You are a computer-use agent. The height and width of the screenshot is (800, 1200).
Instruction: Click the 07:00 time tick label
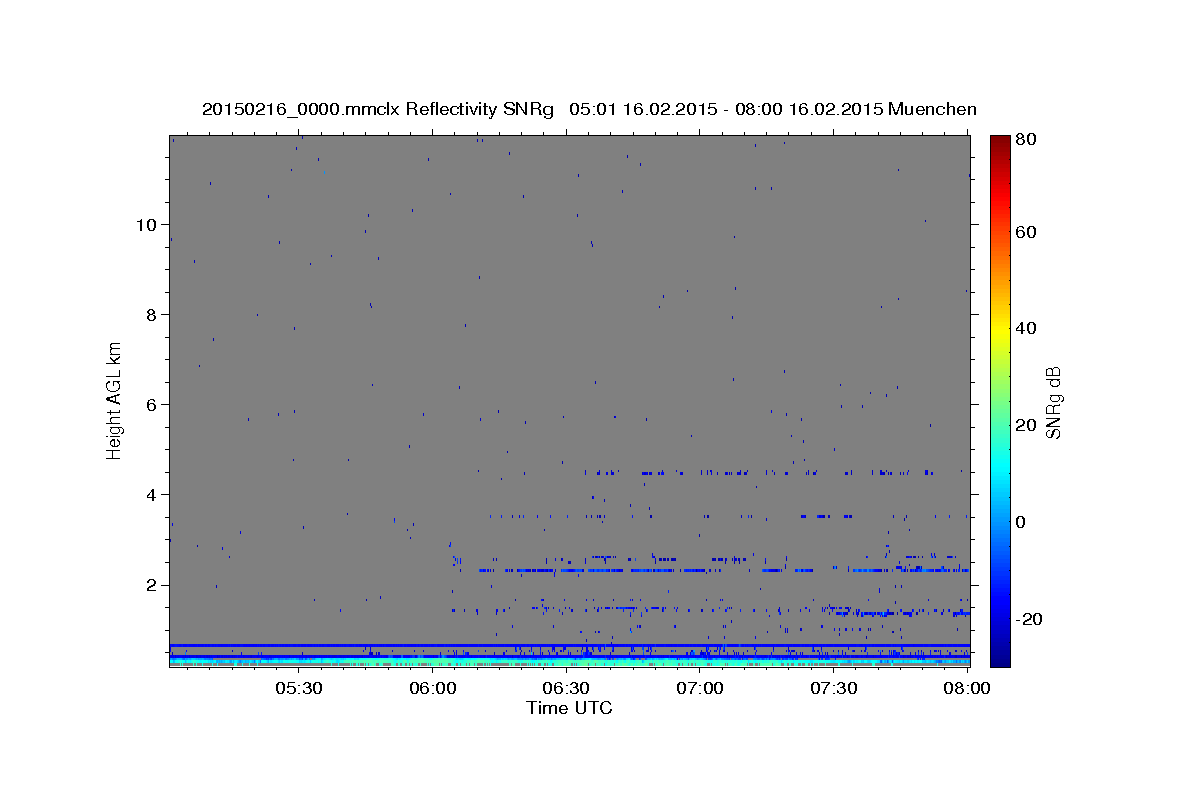click(700, 688)
